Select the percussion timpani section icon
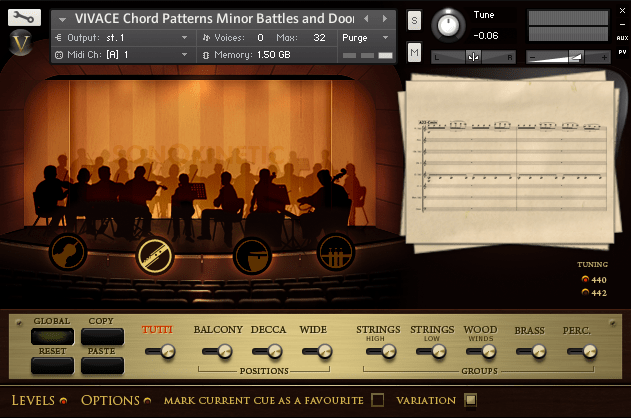 (x=252, y=255)
